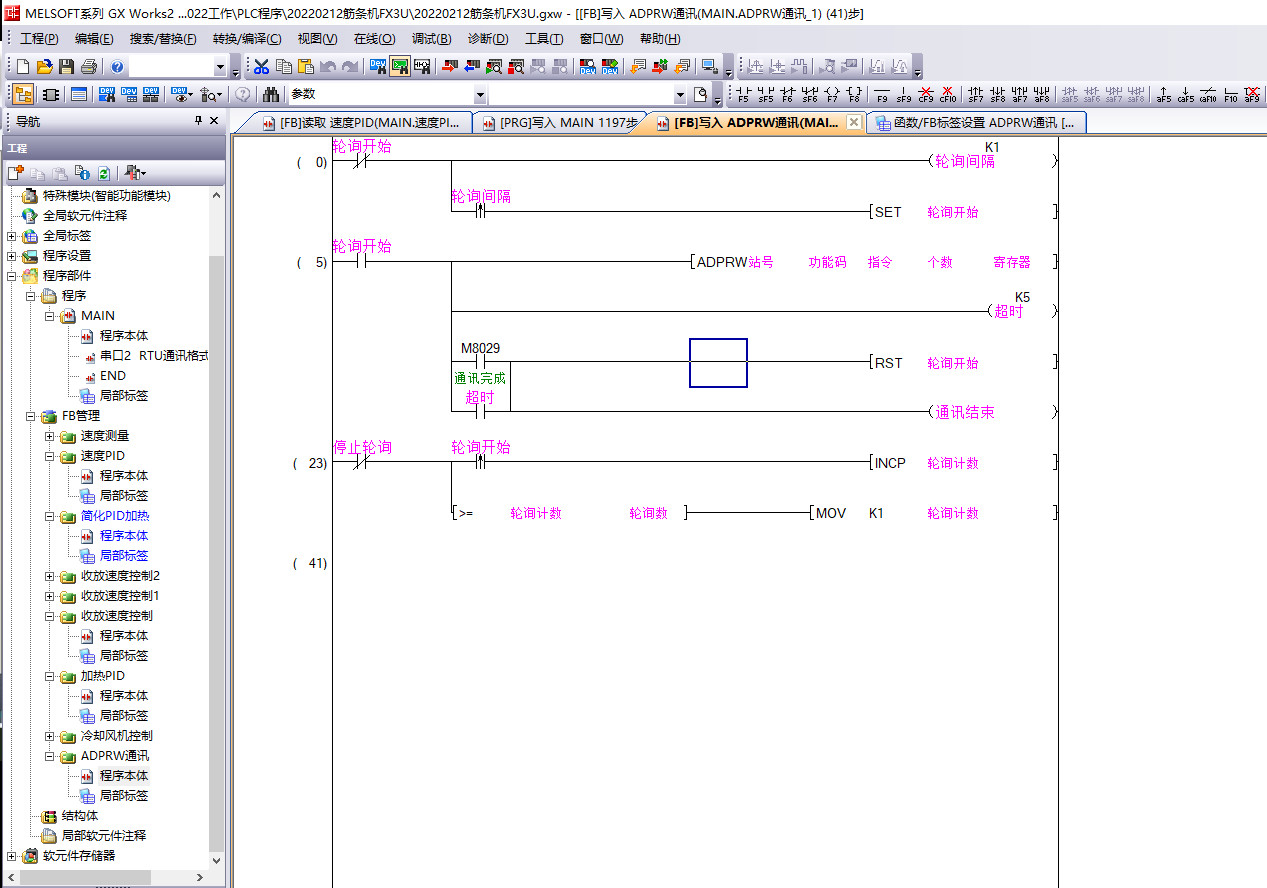Click the Print icon in toolbar

click(89, 67)
